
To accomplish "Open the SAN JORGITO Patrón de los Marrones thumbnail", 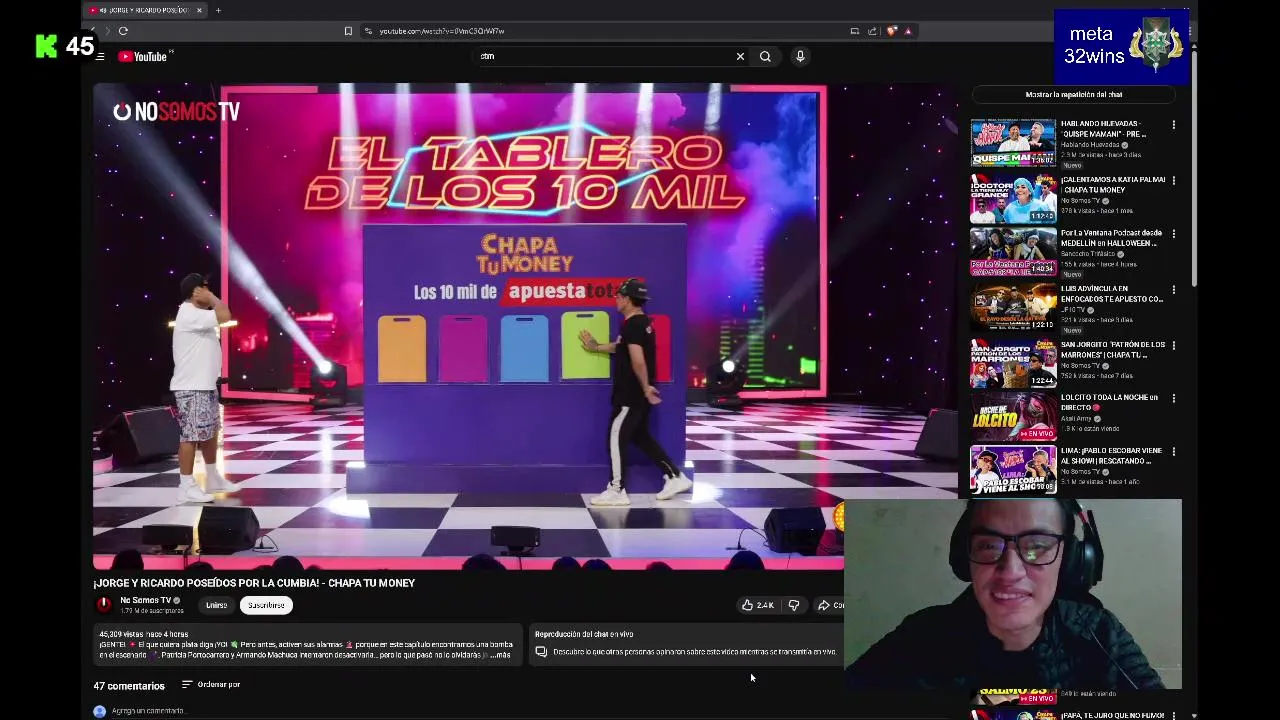I will click(x=1013, y=363).
